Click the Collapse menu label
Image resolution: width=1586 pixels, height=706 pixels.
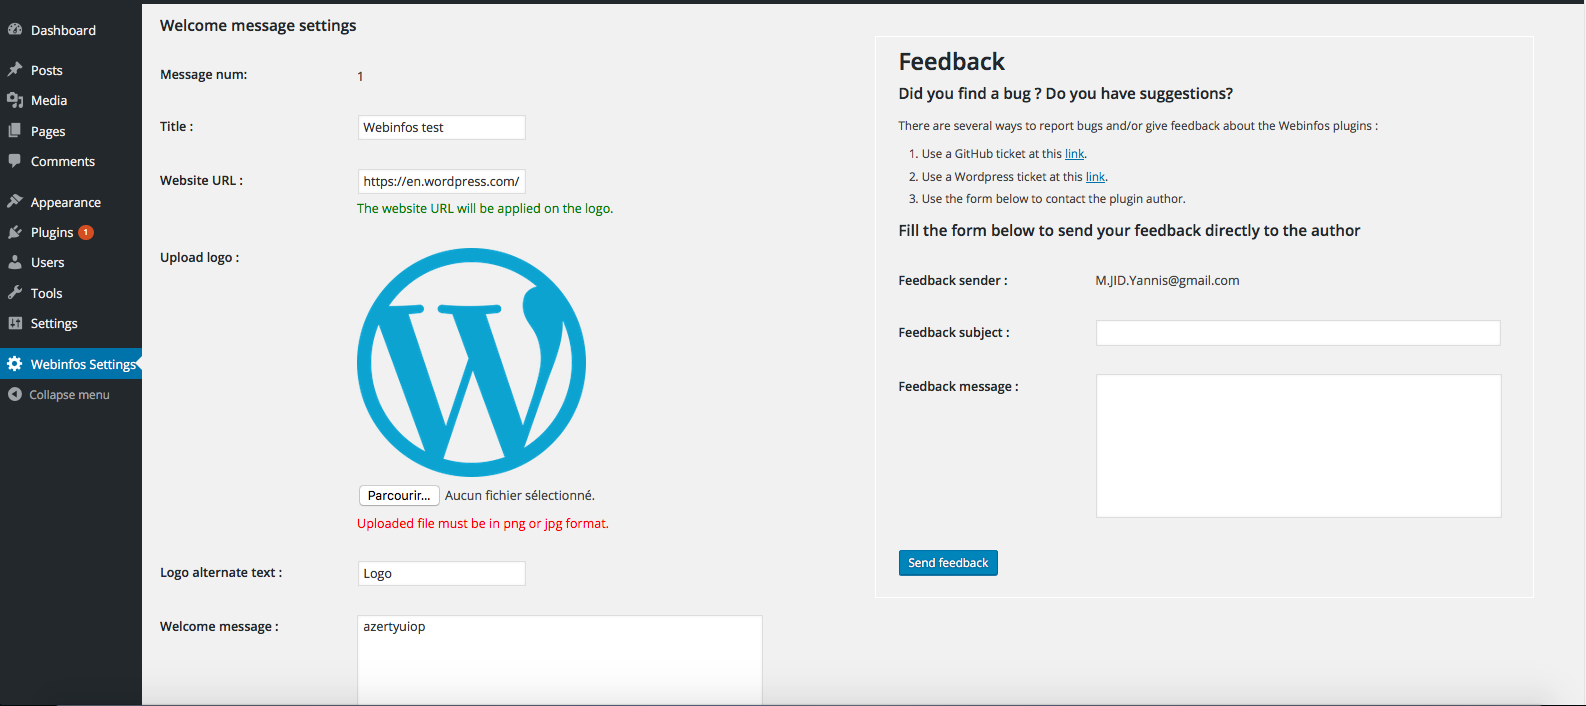point(69,395)
